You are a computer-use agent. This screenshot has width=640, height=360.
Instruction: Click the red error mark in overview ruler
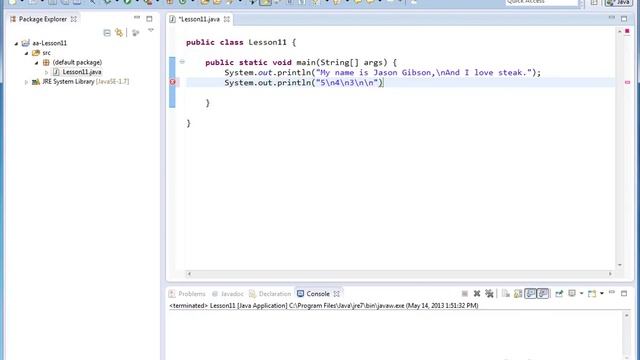coord(627,82)
